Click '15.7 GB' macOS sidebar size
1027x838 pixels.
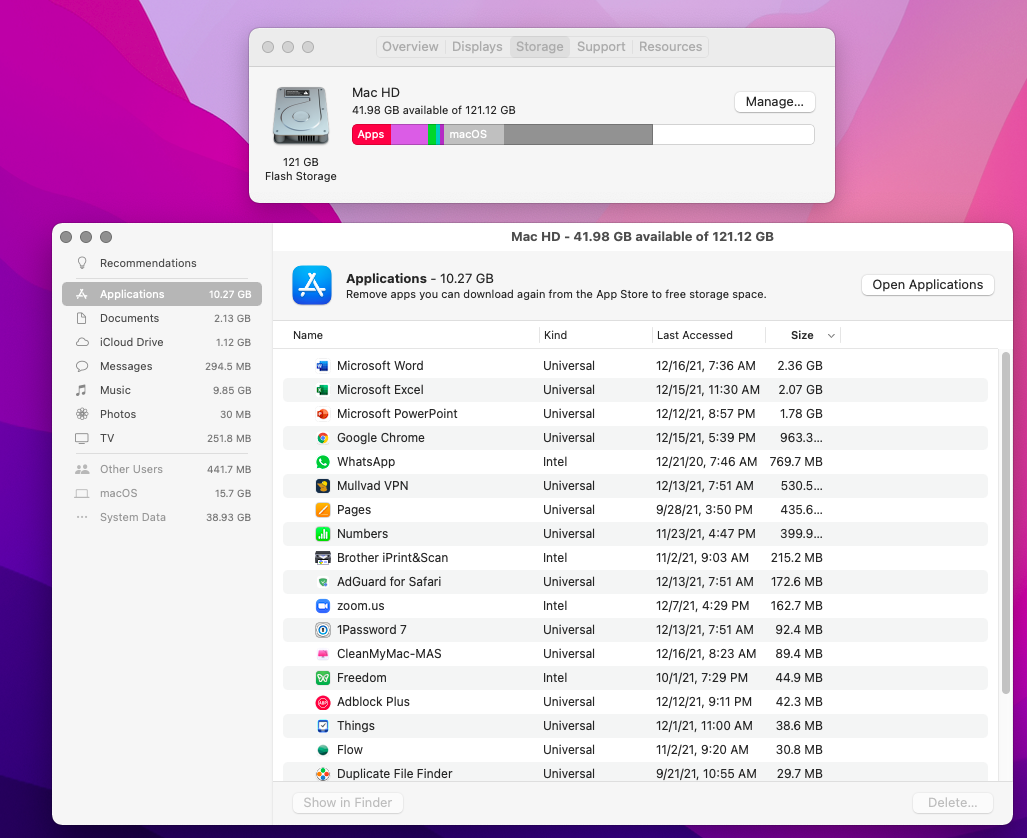pos(233,493)
